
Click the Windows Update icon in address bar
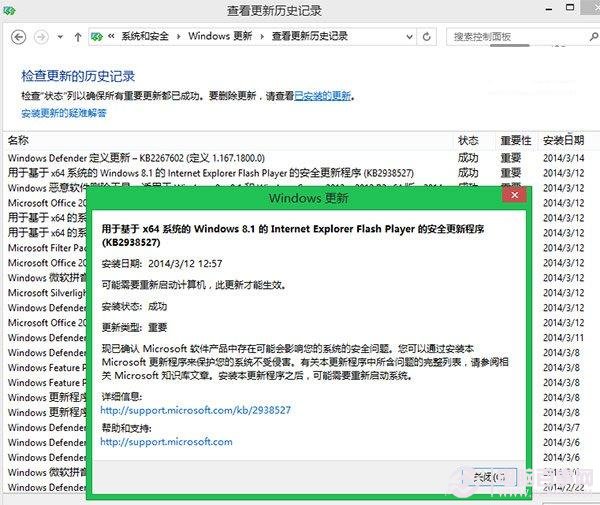click(97, 36)
